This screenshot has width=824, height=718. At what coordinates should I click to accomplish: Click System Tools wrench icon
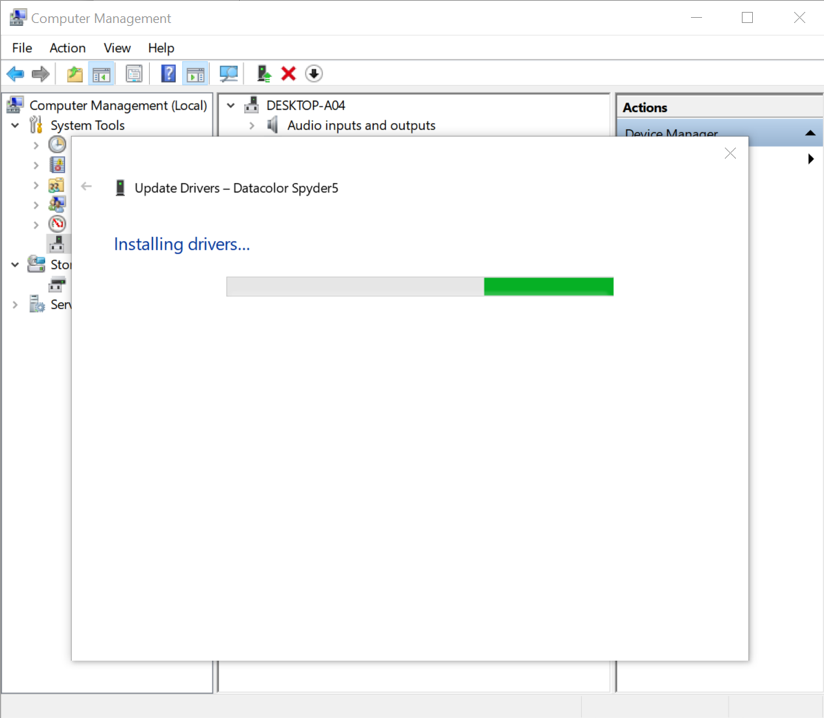36,125
